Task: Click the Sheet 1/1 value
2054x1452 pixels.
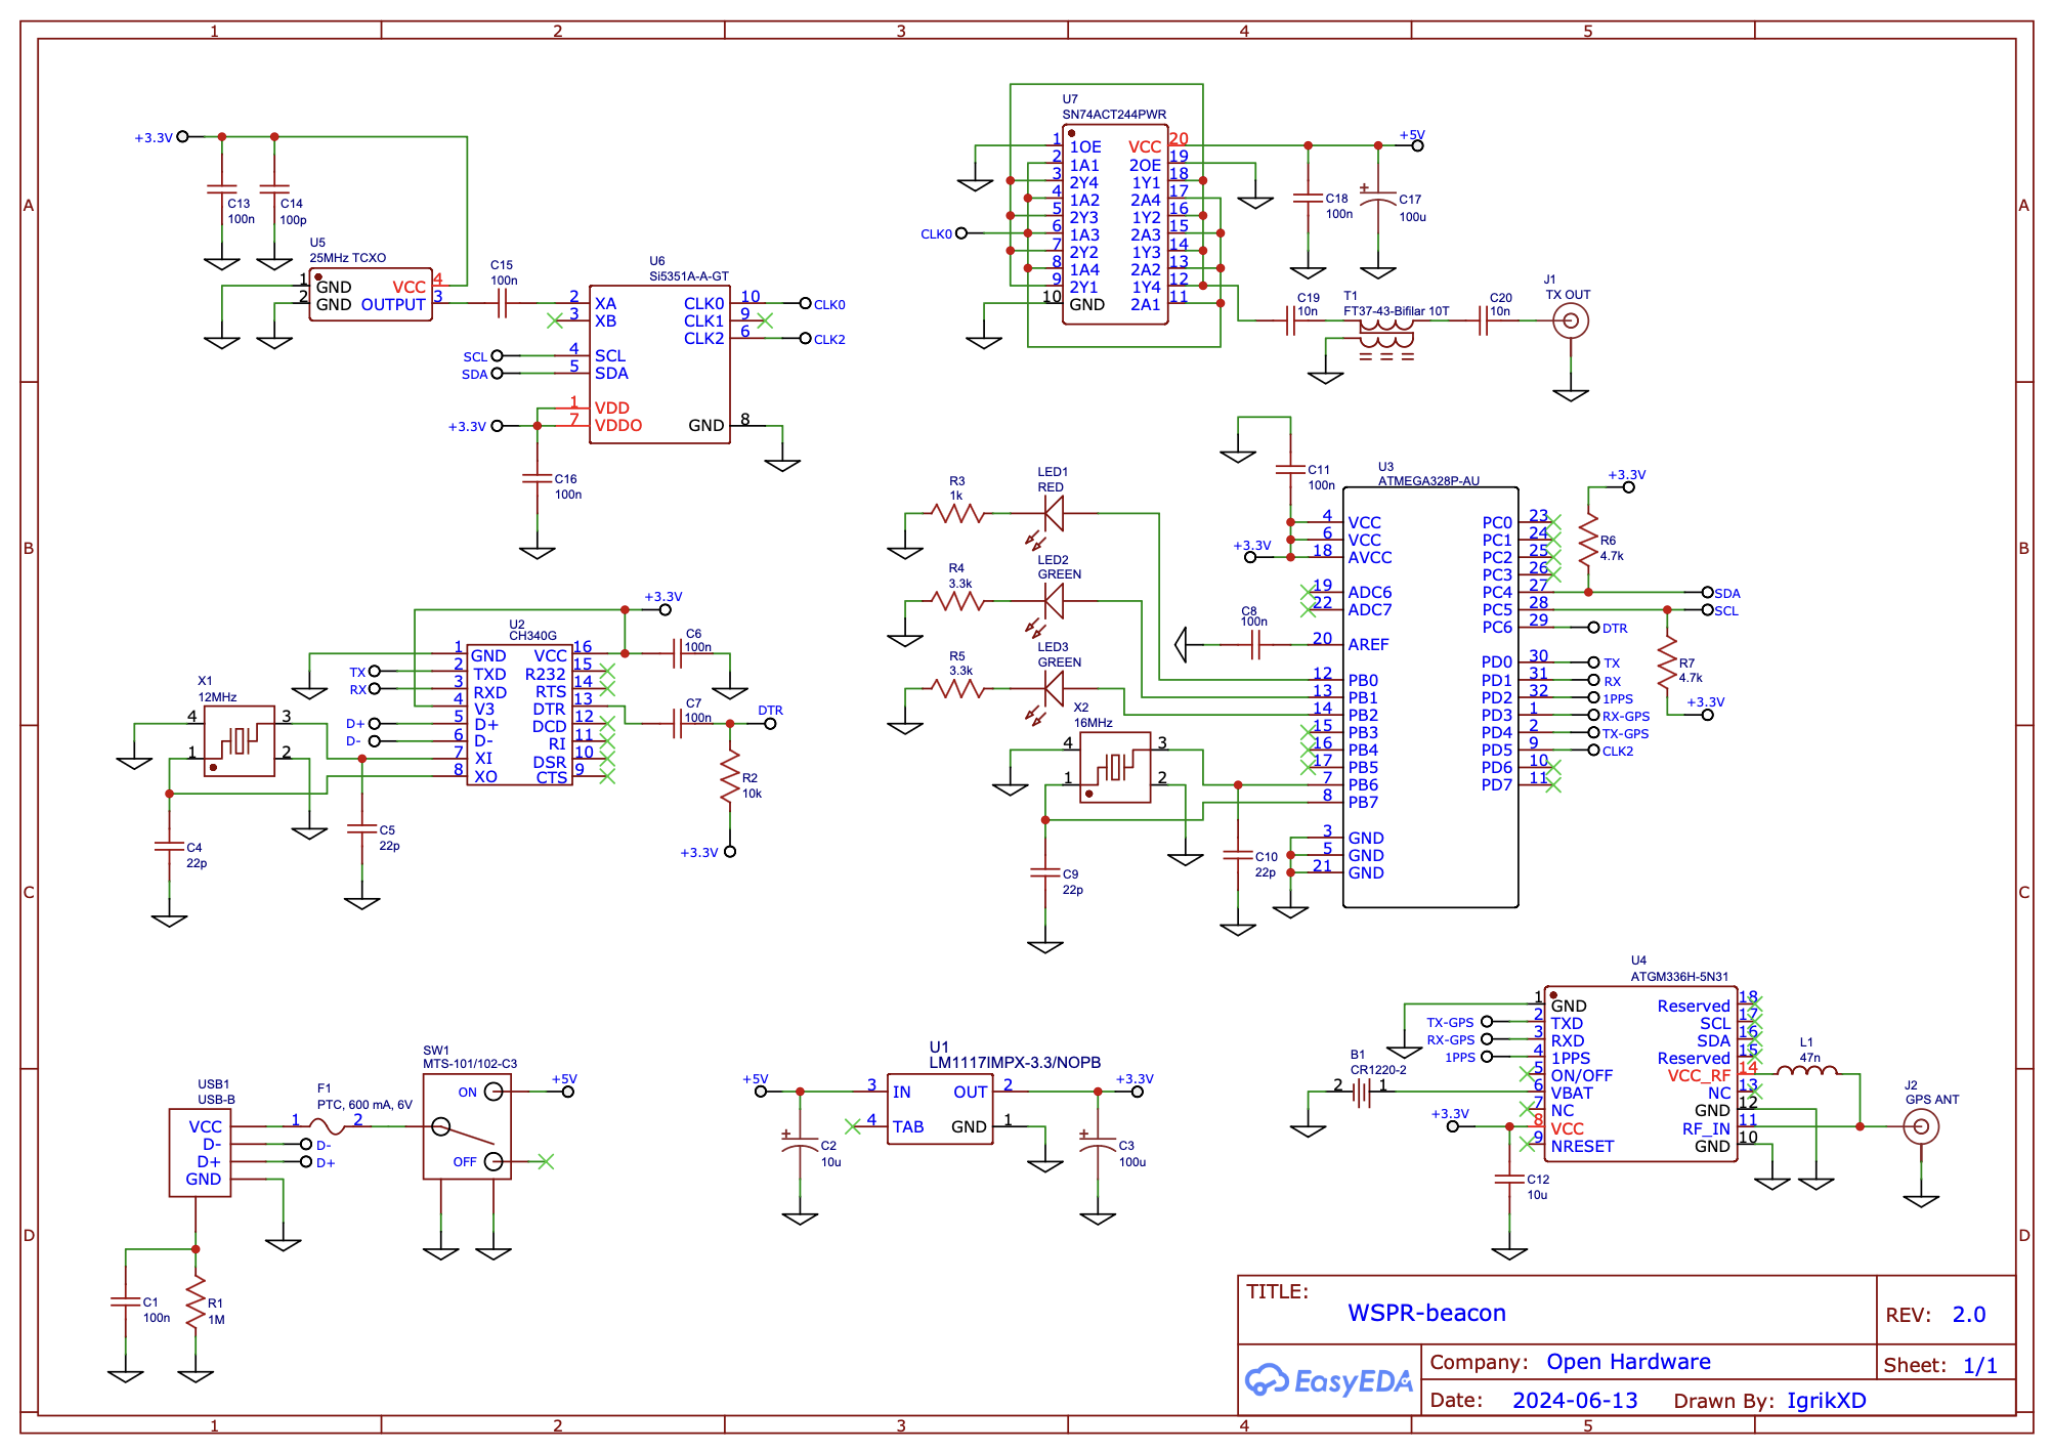Action: [x=1980, y=1366]
